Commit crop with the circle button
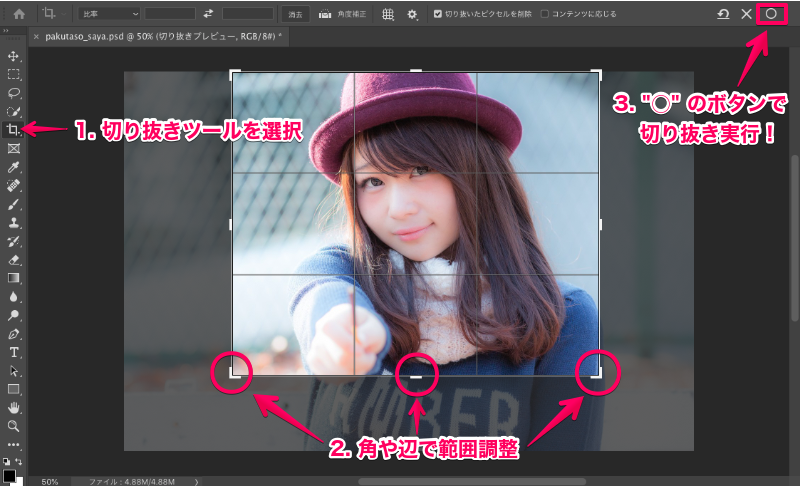The width and height of the screenshot is (800, 486). 771,14
